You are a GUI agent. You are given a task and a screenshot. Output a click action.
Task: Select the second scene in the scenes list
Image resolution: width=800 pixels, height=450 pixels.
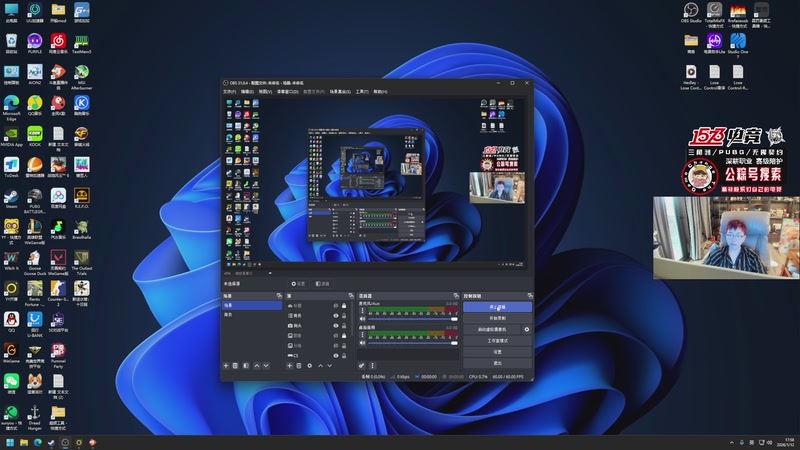pos(252,315)
